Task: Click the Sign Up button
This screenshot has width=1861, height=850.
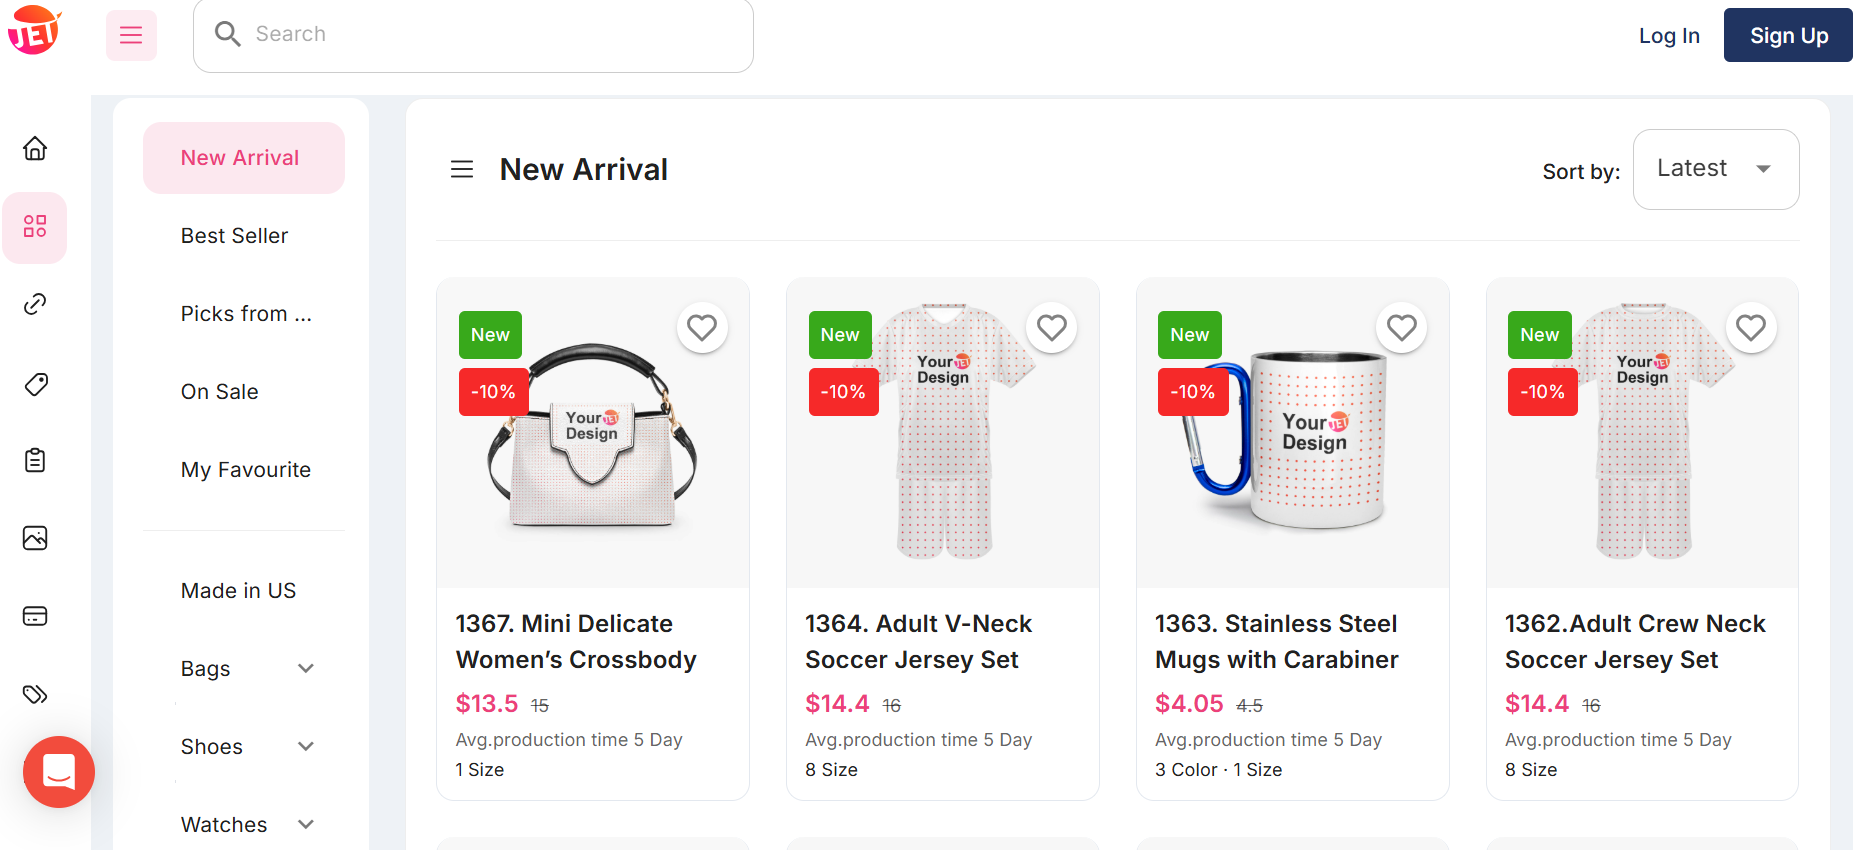Action: pos(1788,34)
